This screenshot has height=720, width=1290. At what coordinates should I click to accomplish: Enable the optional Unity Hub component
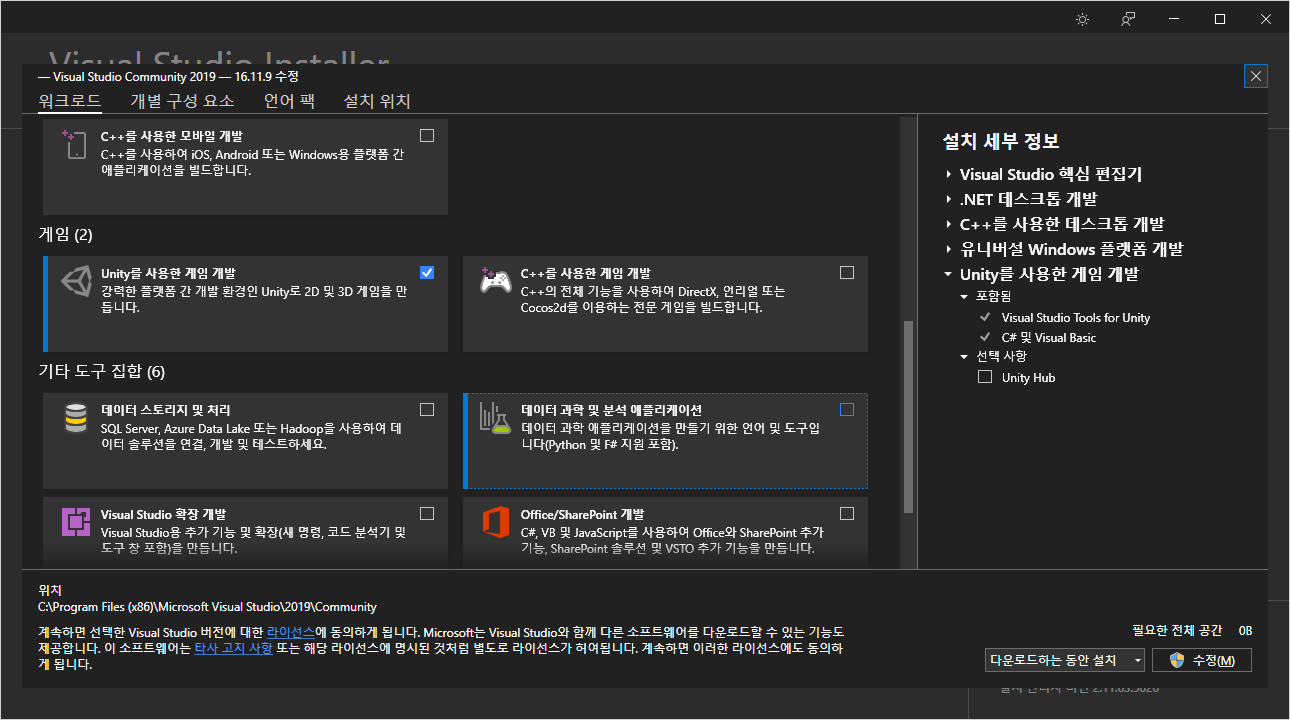[x=985, y=377]
